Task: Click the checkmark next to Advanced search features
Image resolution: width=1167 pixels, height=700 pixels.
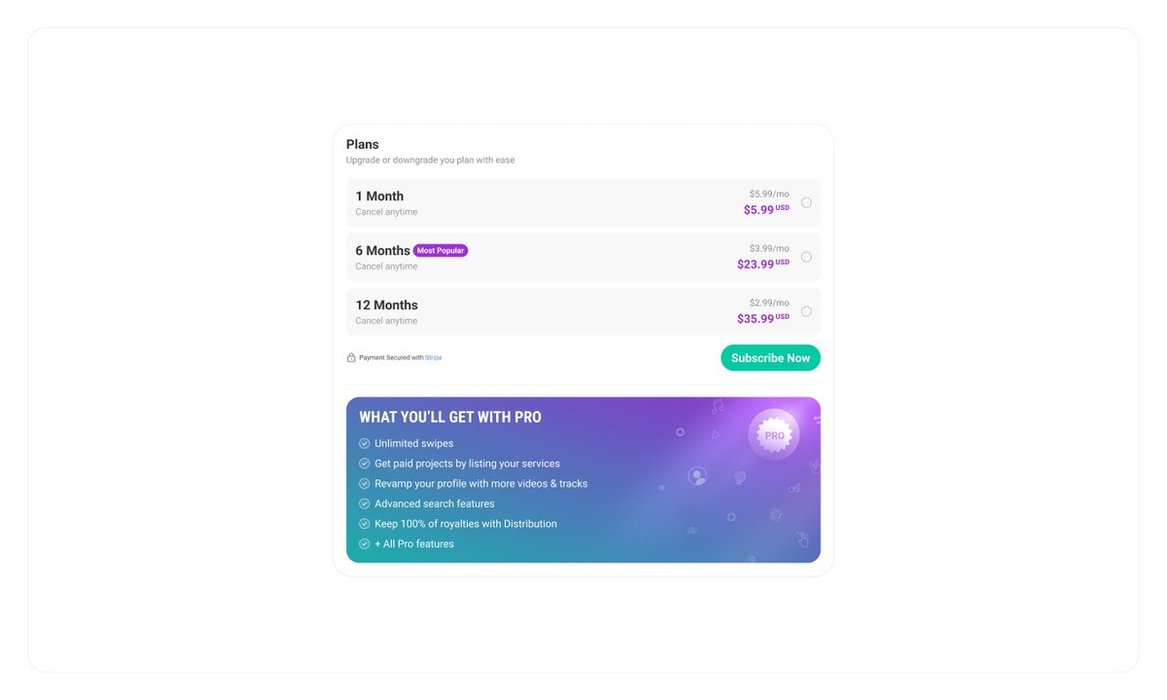Action: pos(364,504)
